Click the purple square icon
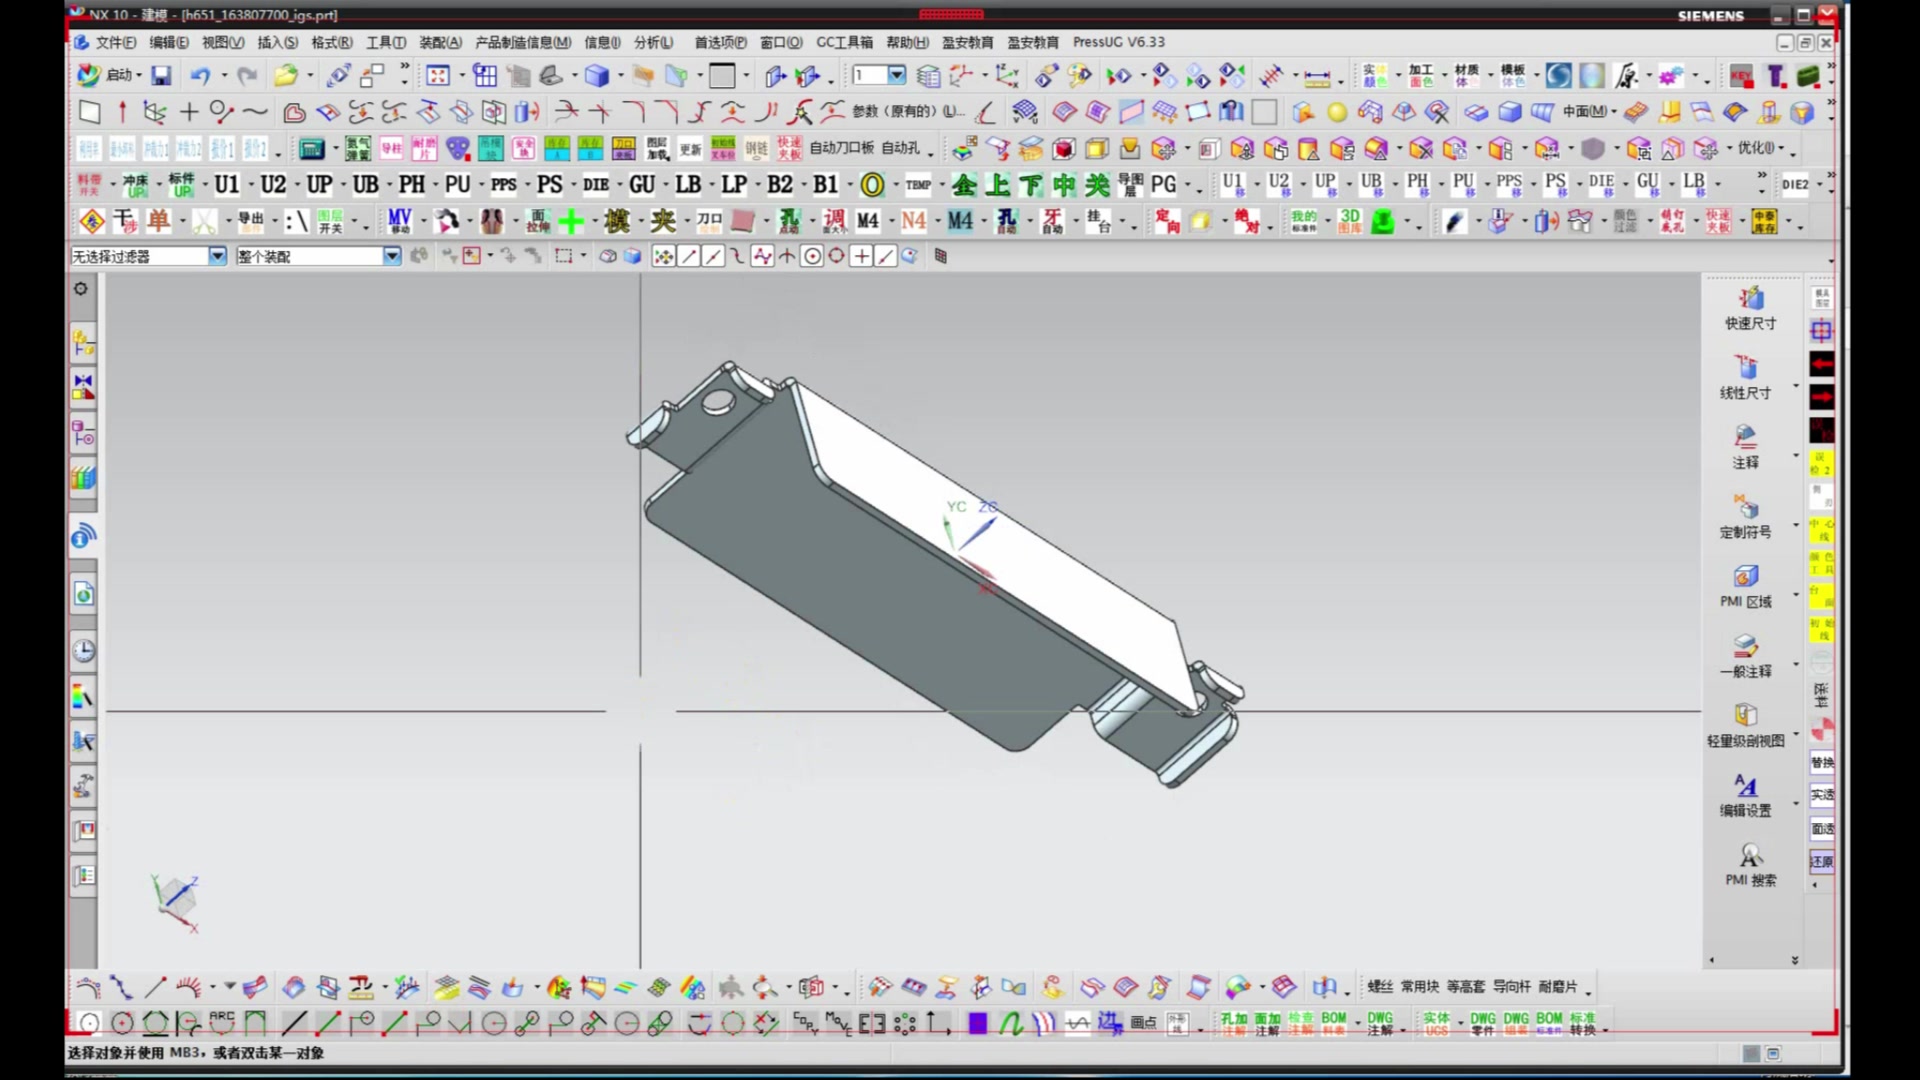Viewport: 1920px width, 1080px height. pyautogui.click(x=977, y=1023)
